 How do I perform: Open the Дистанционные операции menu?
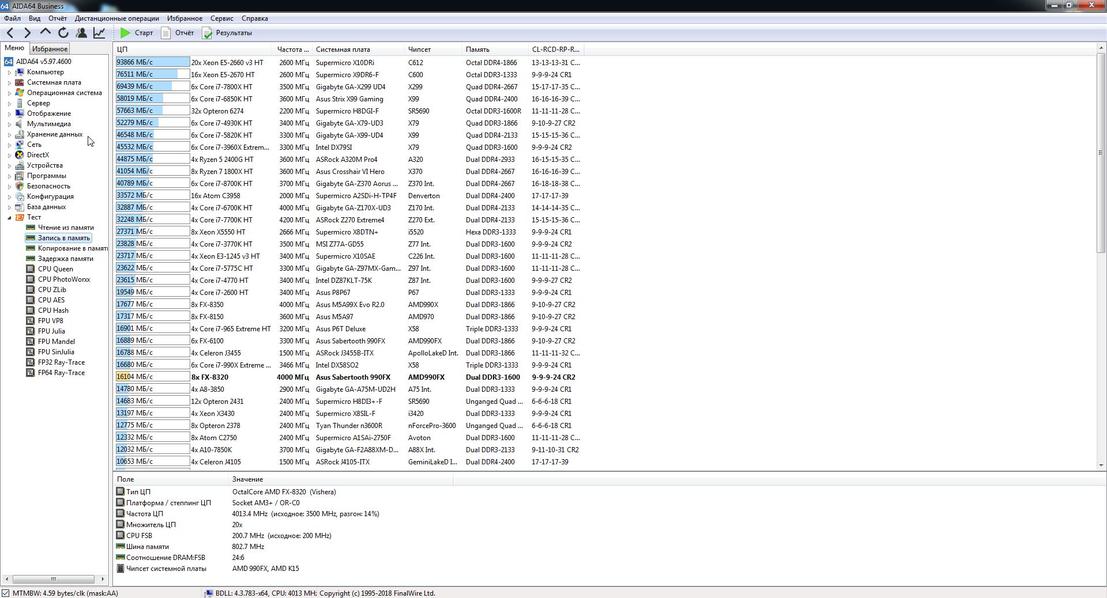click(116, 18)
